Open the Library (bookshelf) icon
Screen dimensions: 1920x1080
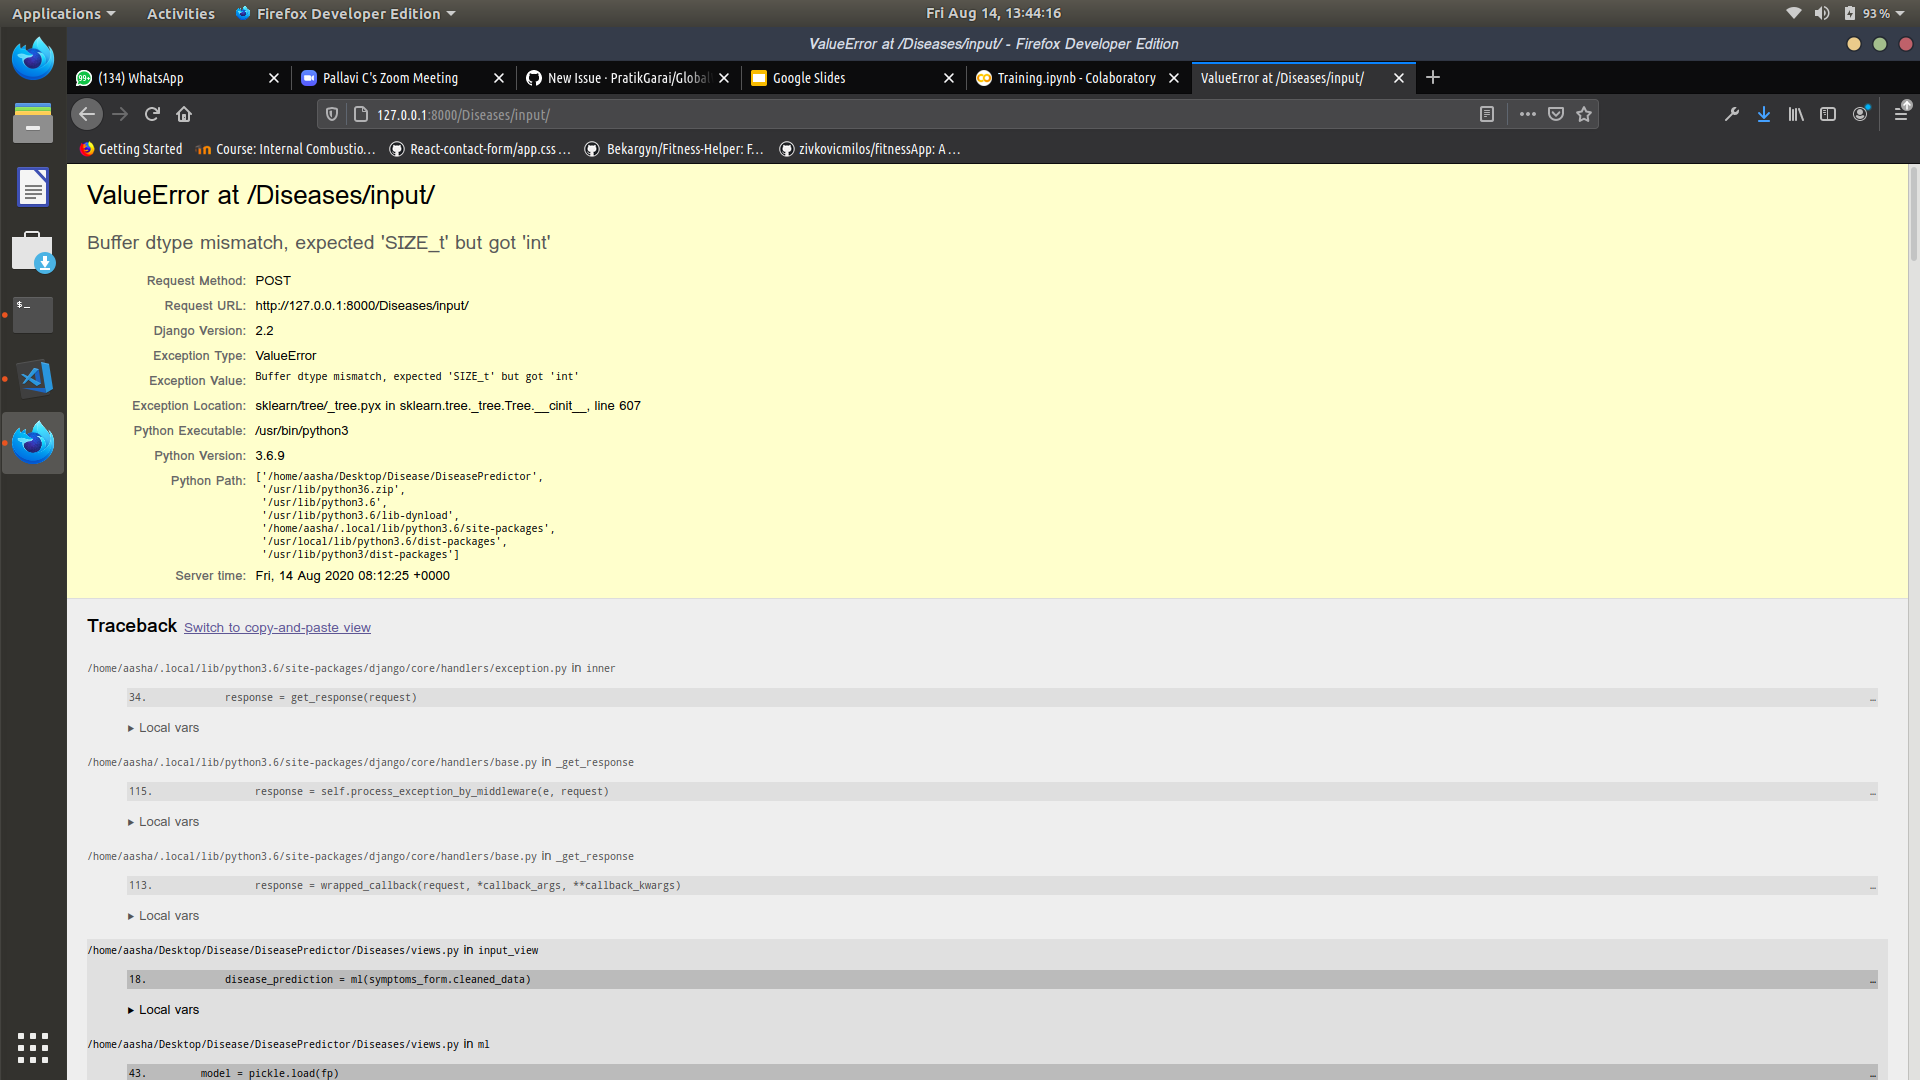[x=1795, y=114]
